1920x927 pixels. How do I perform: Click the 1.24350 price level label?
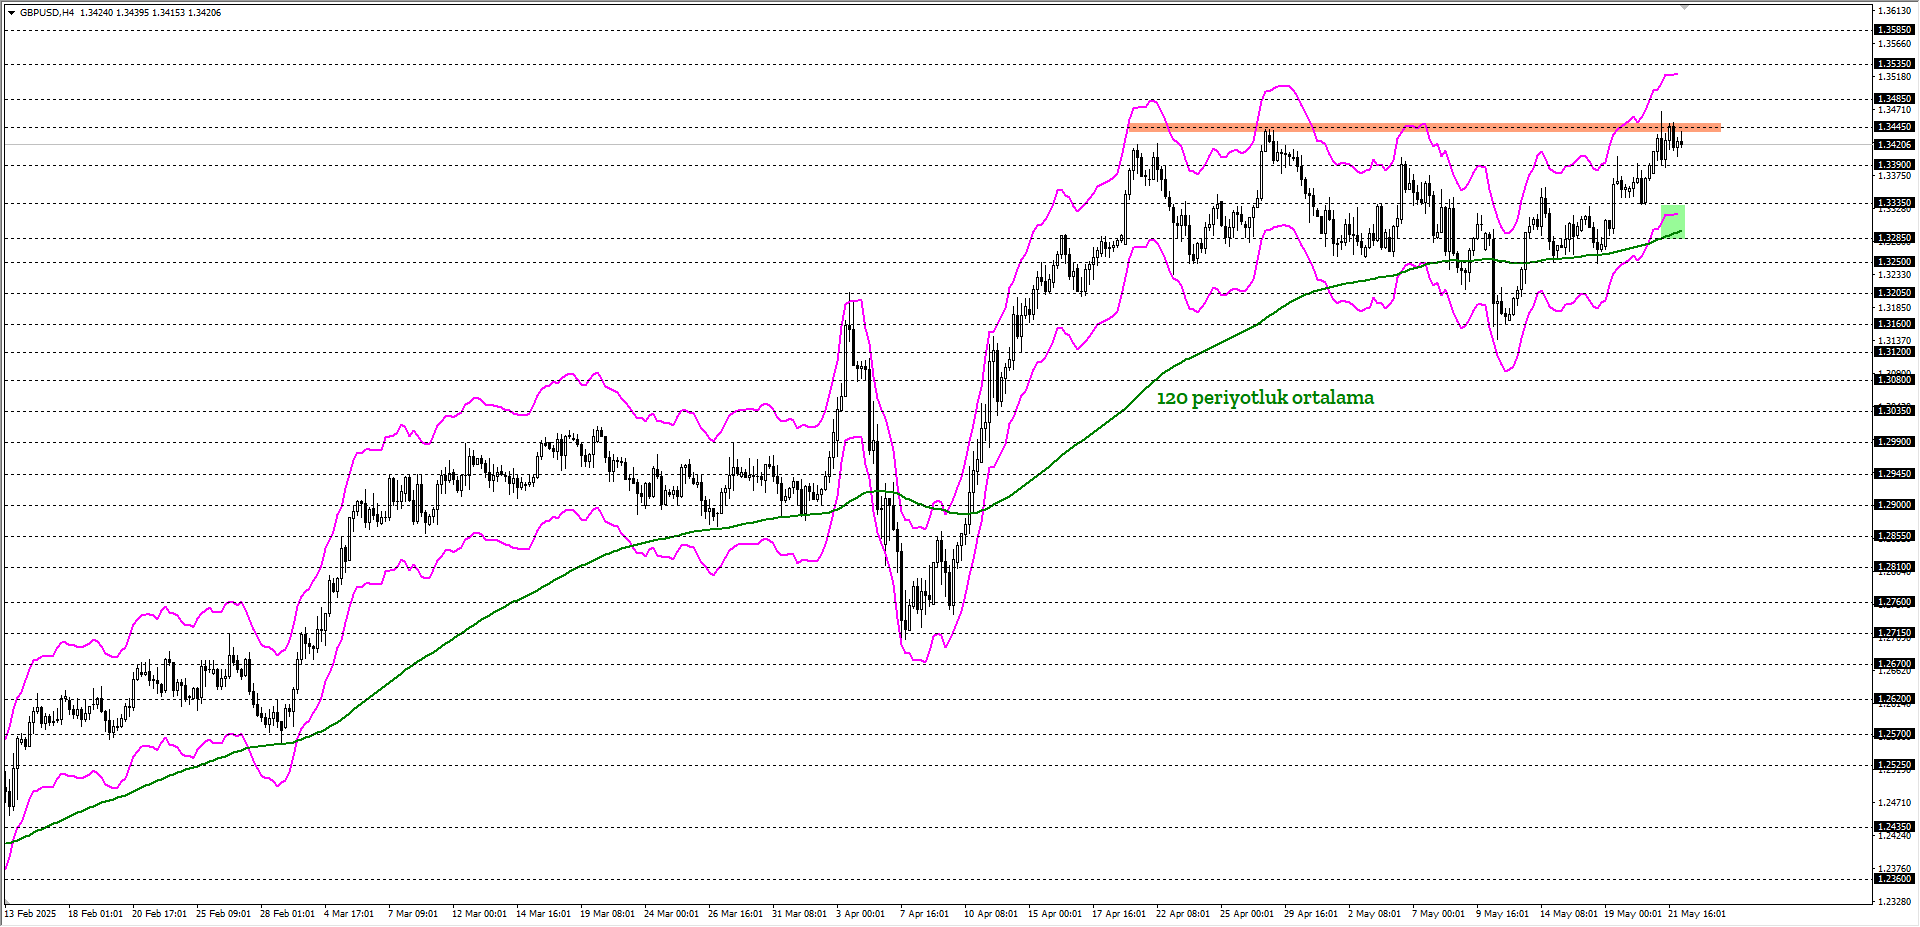coord(1894,827)
